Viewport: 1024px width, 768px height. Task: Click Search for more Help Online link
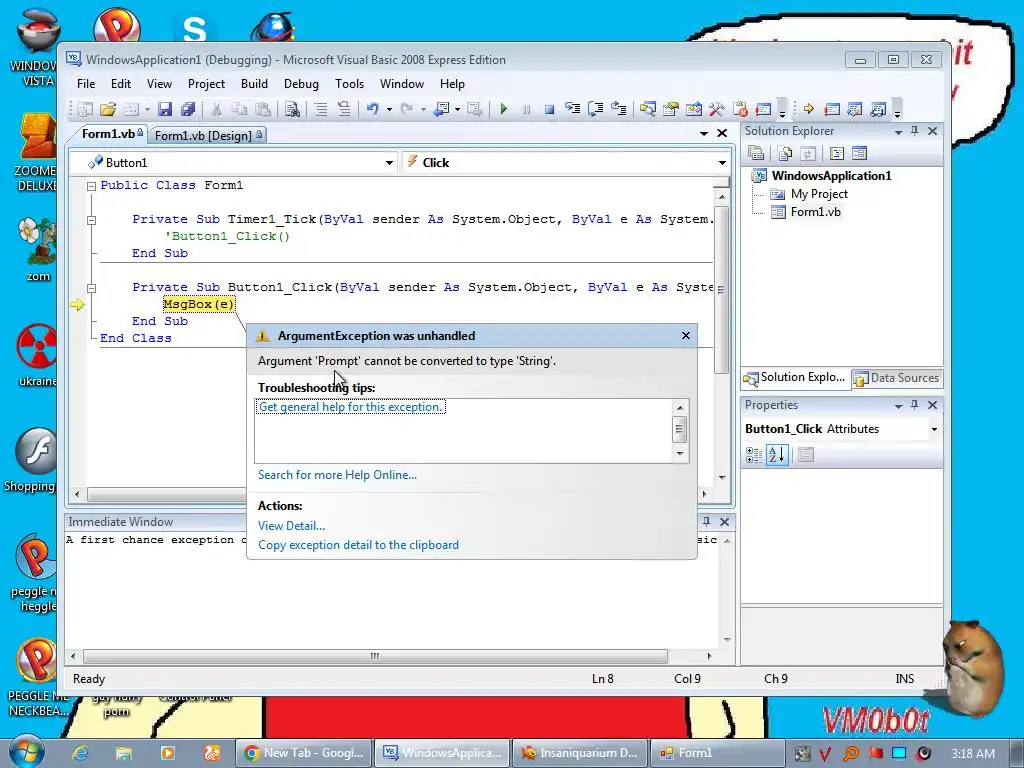337,475
